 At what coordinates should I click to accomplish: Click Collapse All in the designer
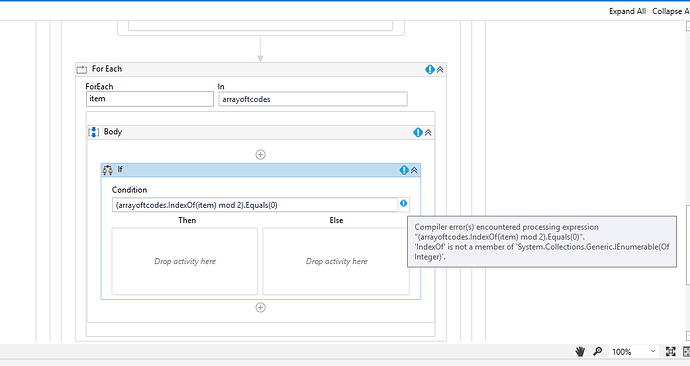coord(671,11)
